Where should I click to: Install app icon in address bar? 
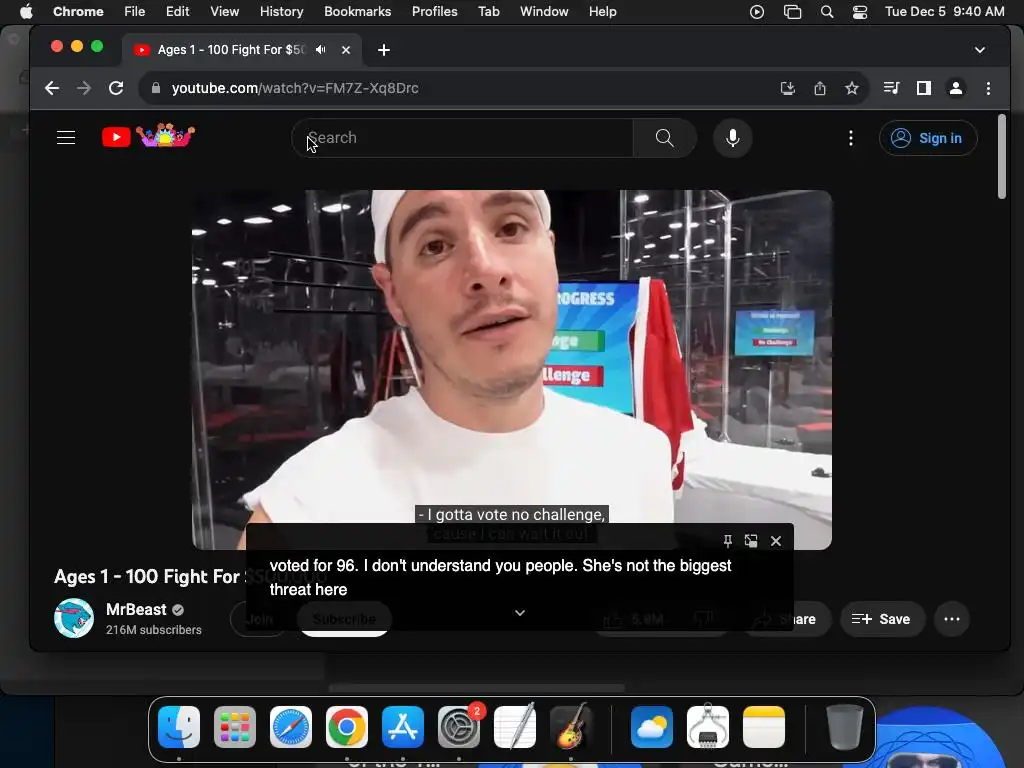788,88
